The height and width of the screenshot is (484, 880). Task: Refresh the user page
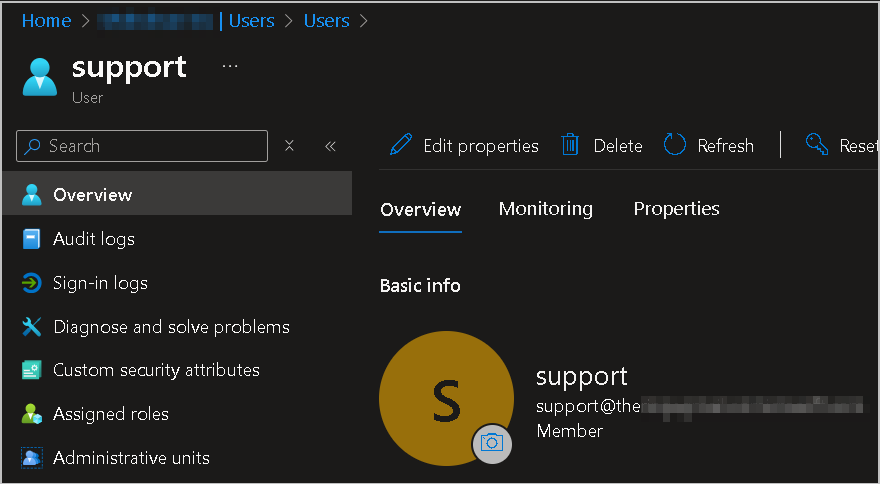pos(708,146)
